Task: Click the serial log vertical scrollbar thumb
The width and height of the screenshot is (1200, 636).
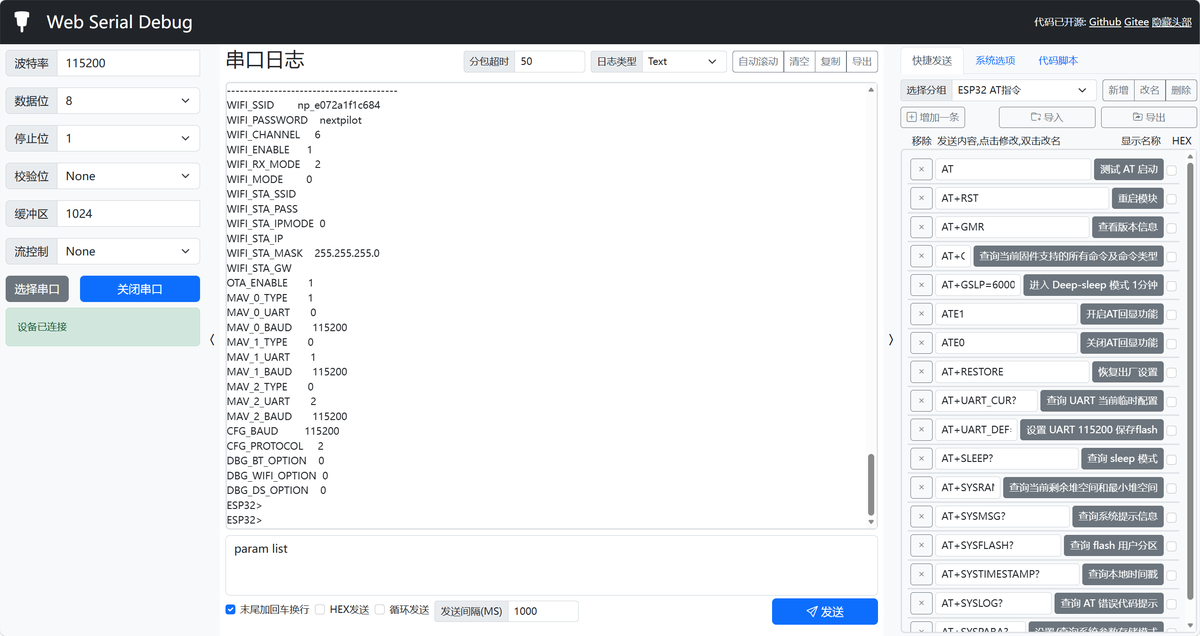Action: (871, 484)
